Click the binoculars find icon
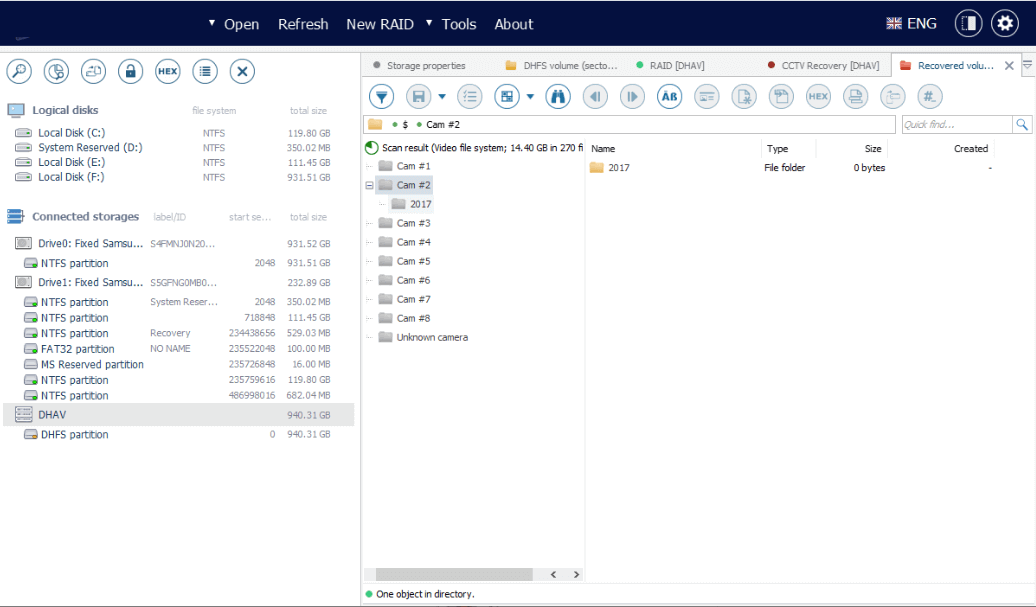This screenshot has width=1036, height=607. [x=557, y=96]
